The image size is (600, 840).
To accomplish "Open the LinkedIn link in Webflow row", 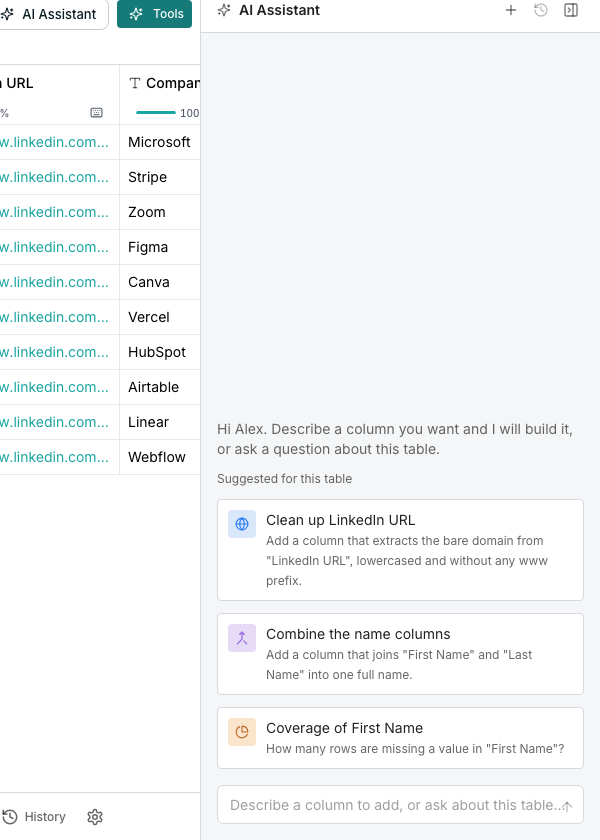I will (x=54, y=457).
